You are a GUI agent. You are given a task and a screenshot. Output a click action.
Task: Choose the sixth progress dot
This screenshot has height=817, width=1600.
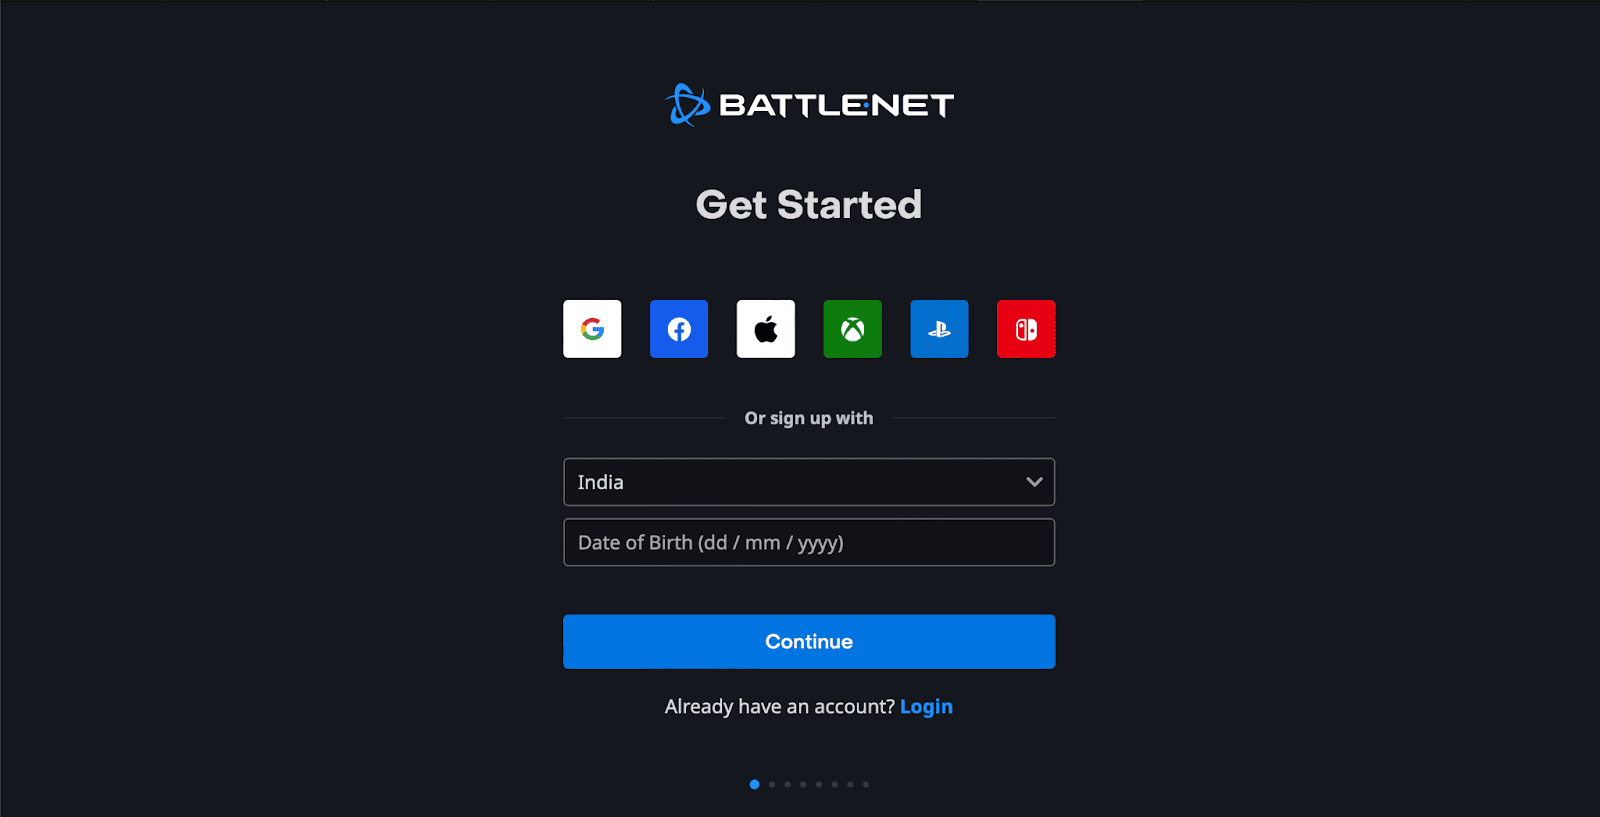coord(834,784)
